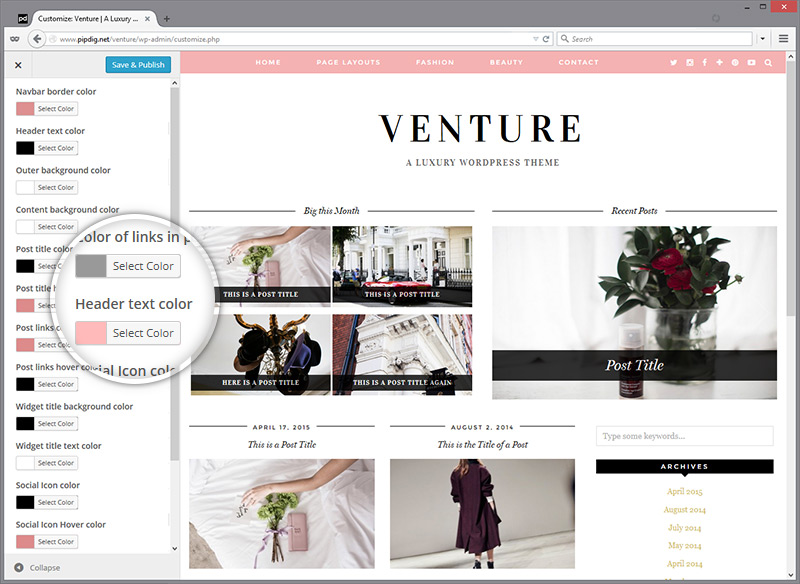Open the May 2014 archive link

[x=685, y=545]
